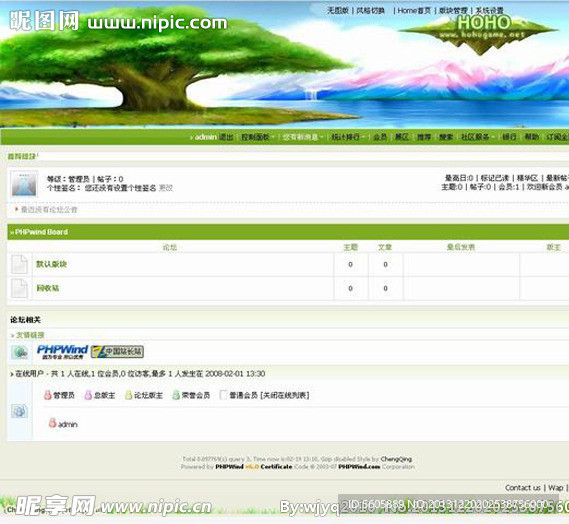Click the 最后发表 column header

point(460,247)
